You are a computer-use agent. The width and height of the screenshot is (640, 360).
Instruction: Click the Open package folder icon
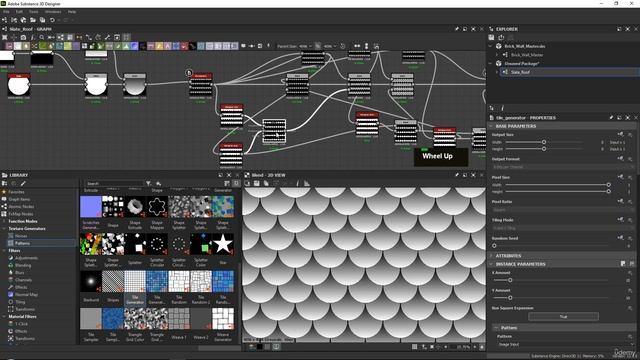[33, 20]
